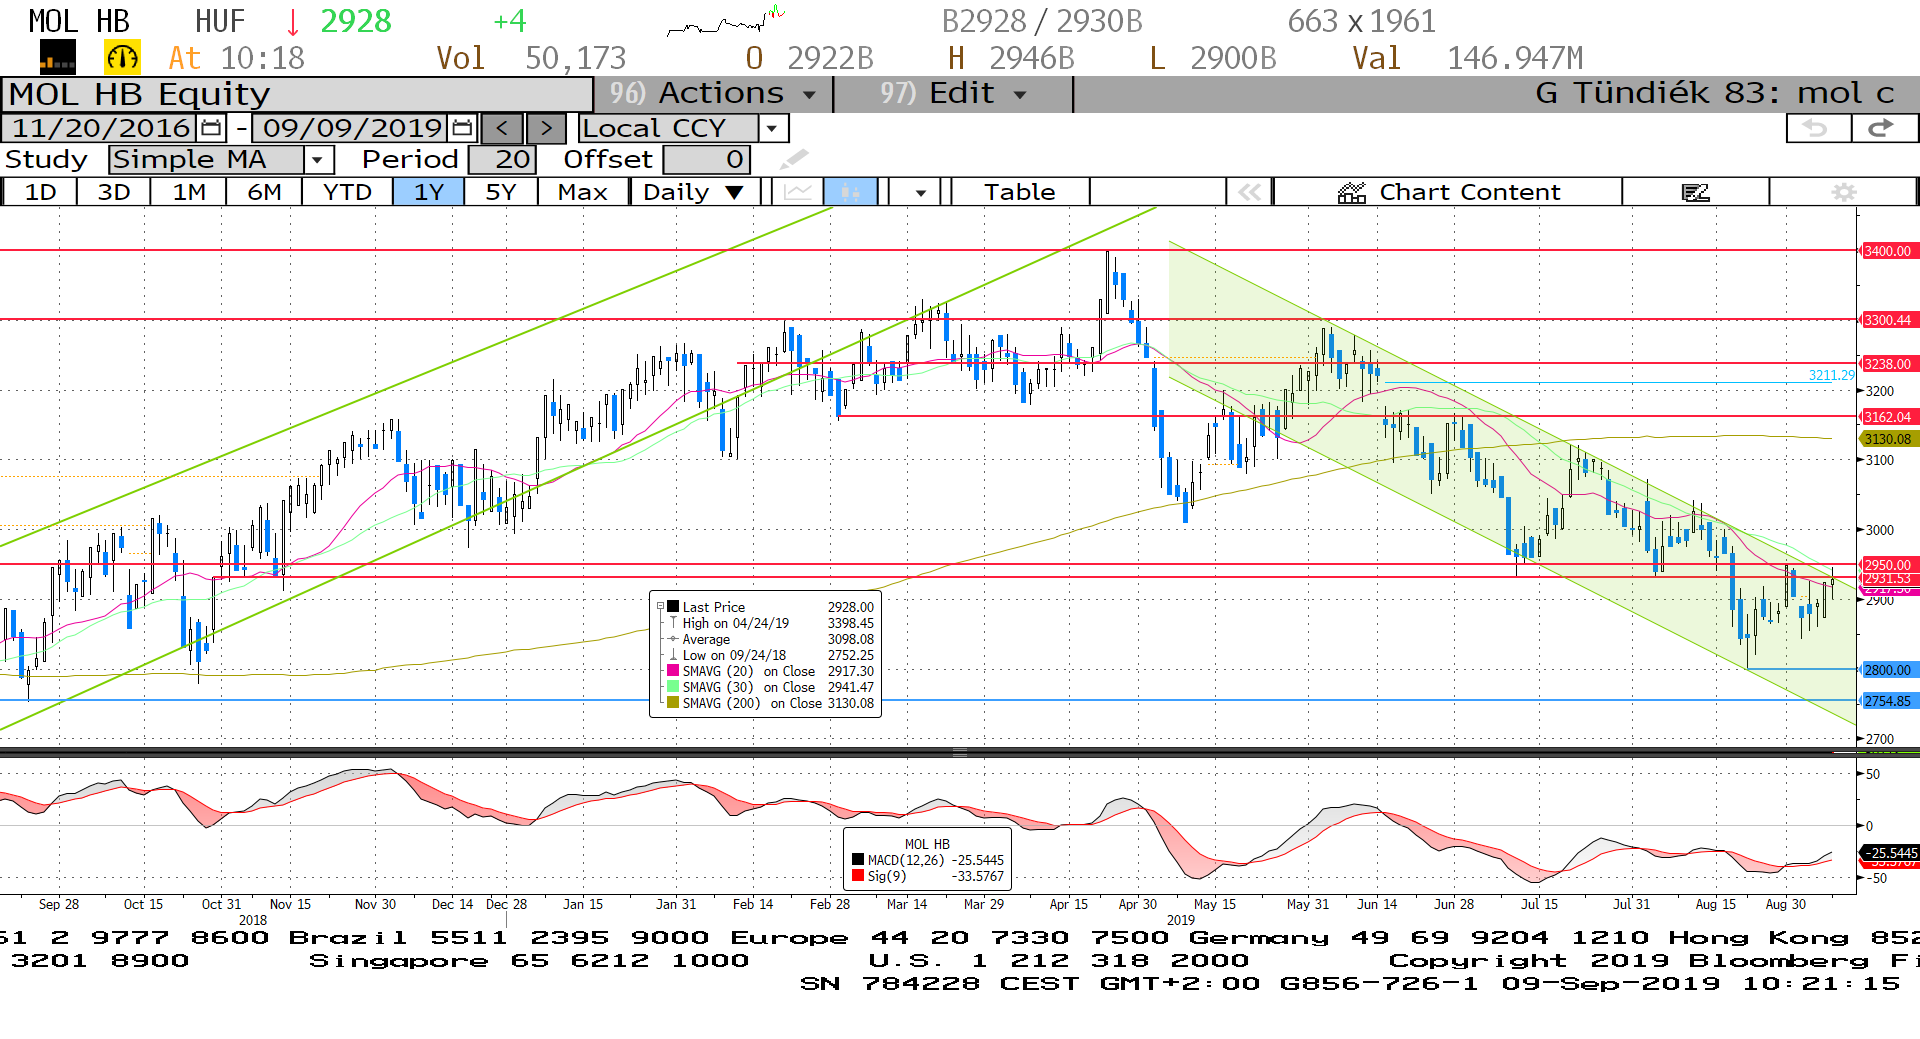Viewport: 1920px width, 1039px height.
Task: Go to next date range arrow
Action: pyautogui.click(x=546, y=128)
